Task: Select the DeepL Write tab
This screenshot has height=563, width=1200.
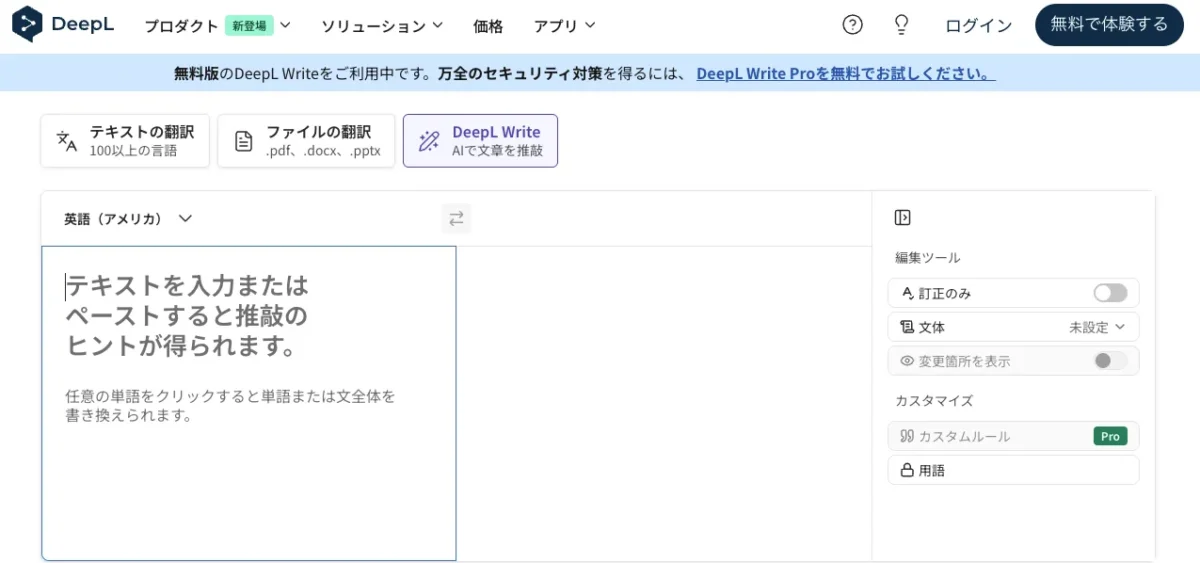Action: pyautogui.click(x=480, y=141)
